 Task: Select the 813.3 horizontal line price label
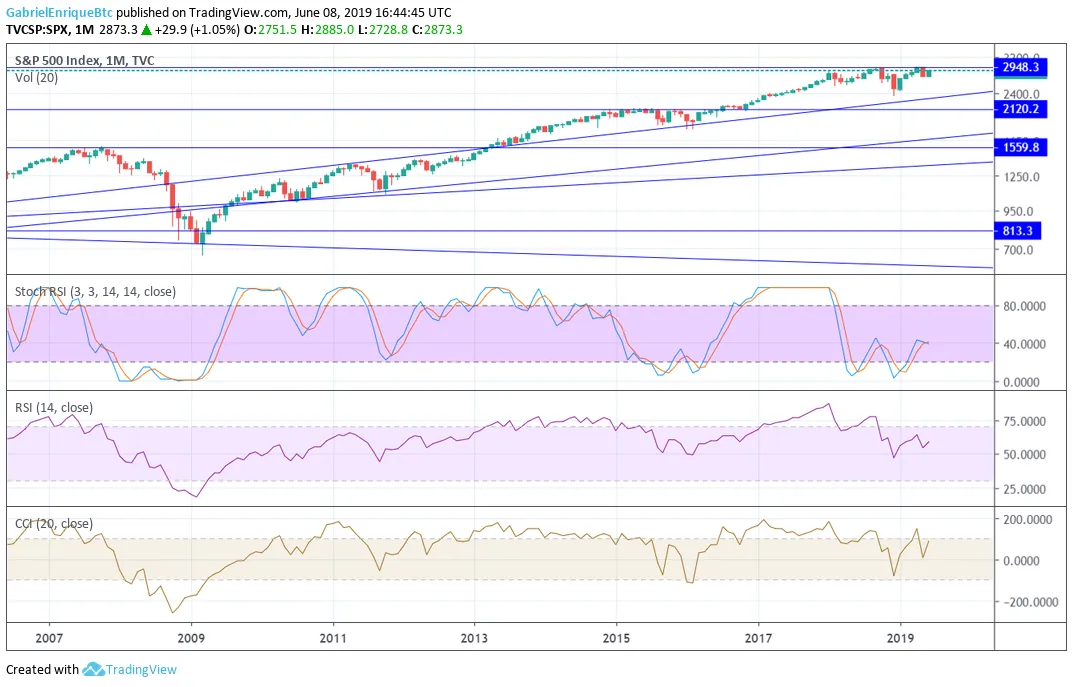[x=1018, y=231]
